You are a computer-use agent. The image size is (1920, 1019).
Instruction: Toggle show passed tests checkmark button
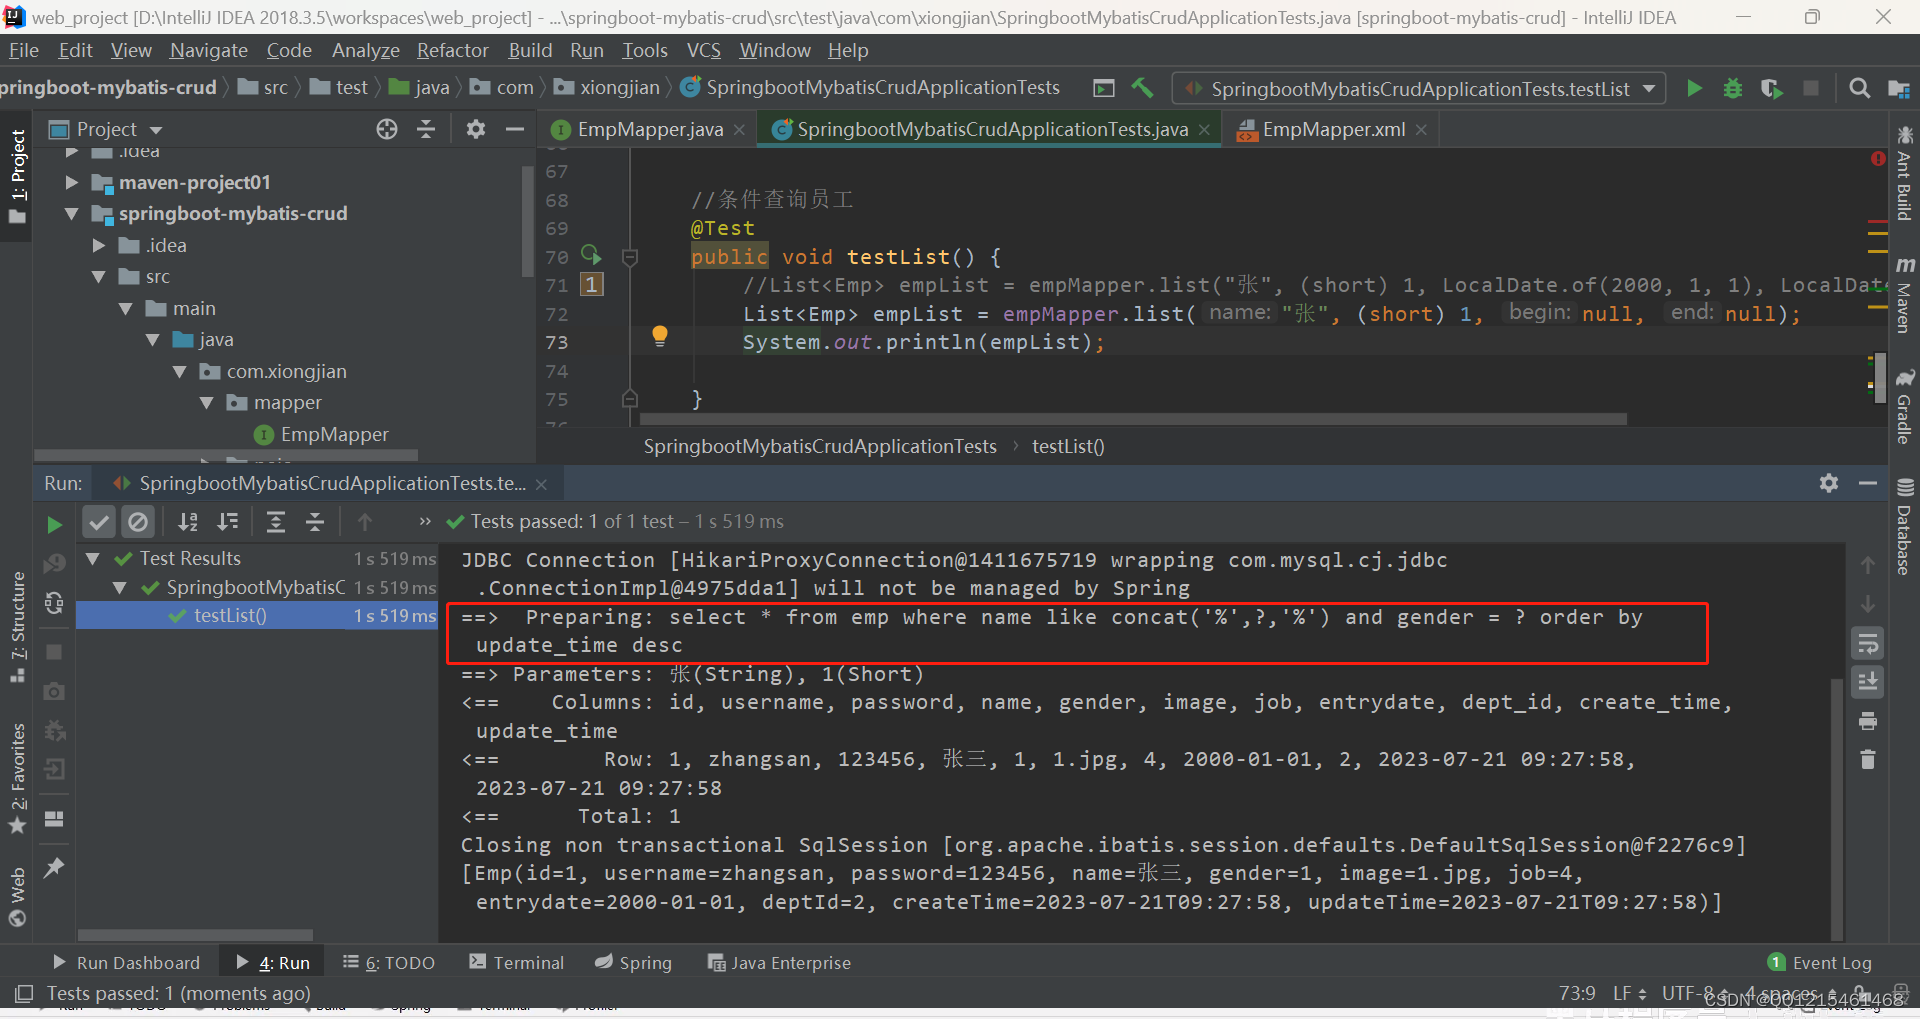(98, 521)
